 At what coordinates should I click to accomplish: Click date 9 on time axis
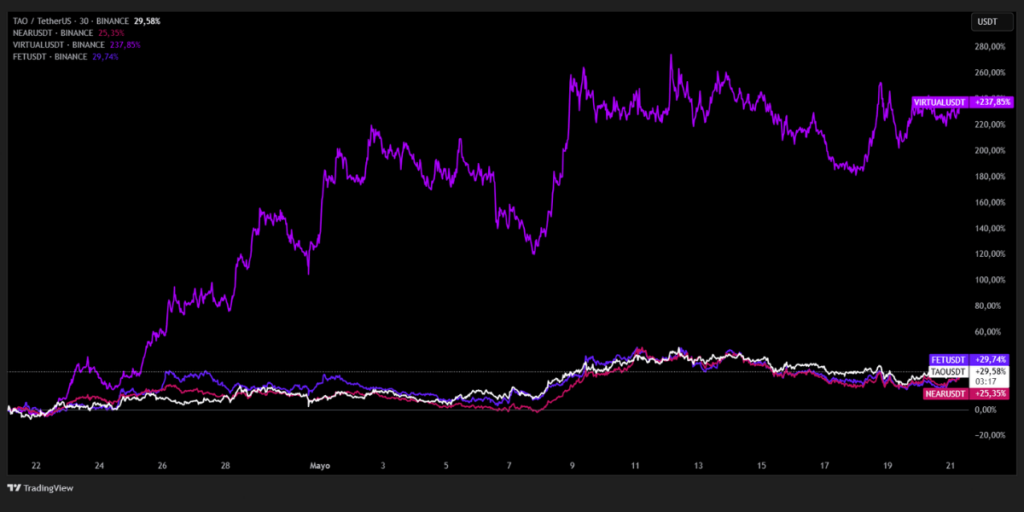[572, 466]
